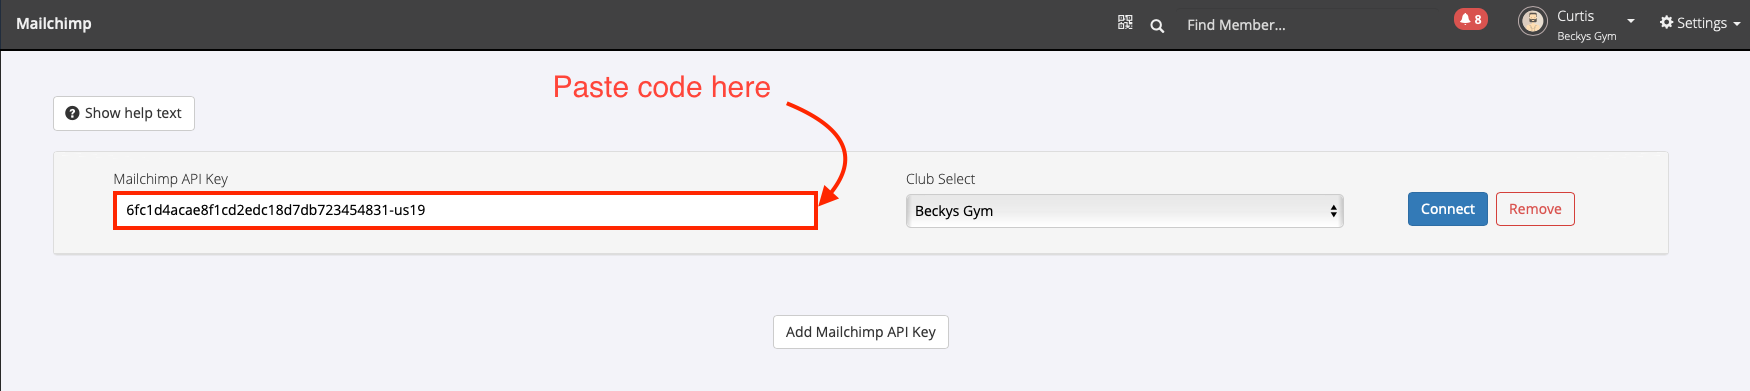
Task: Click the Settings gear icon
Action: coord(1666,22)
